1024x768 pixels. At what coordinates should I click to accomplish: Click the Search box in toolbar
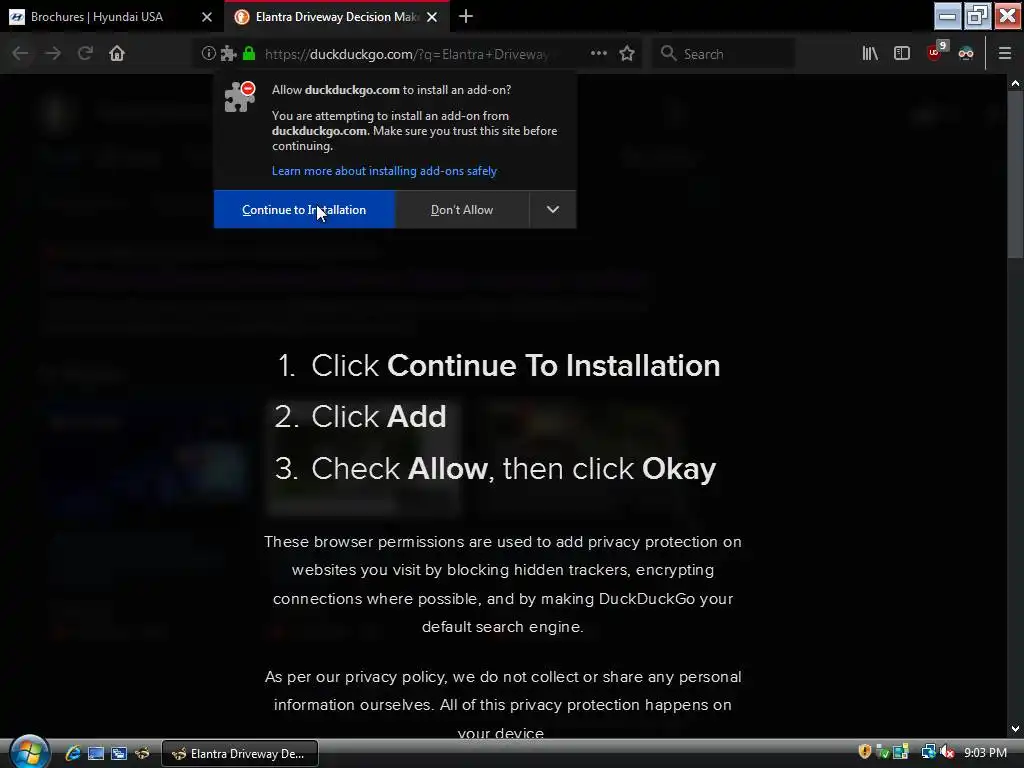click(724, 54)
